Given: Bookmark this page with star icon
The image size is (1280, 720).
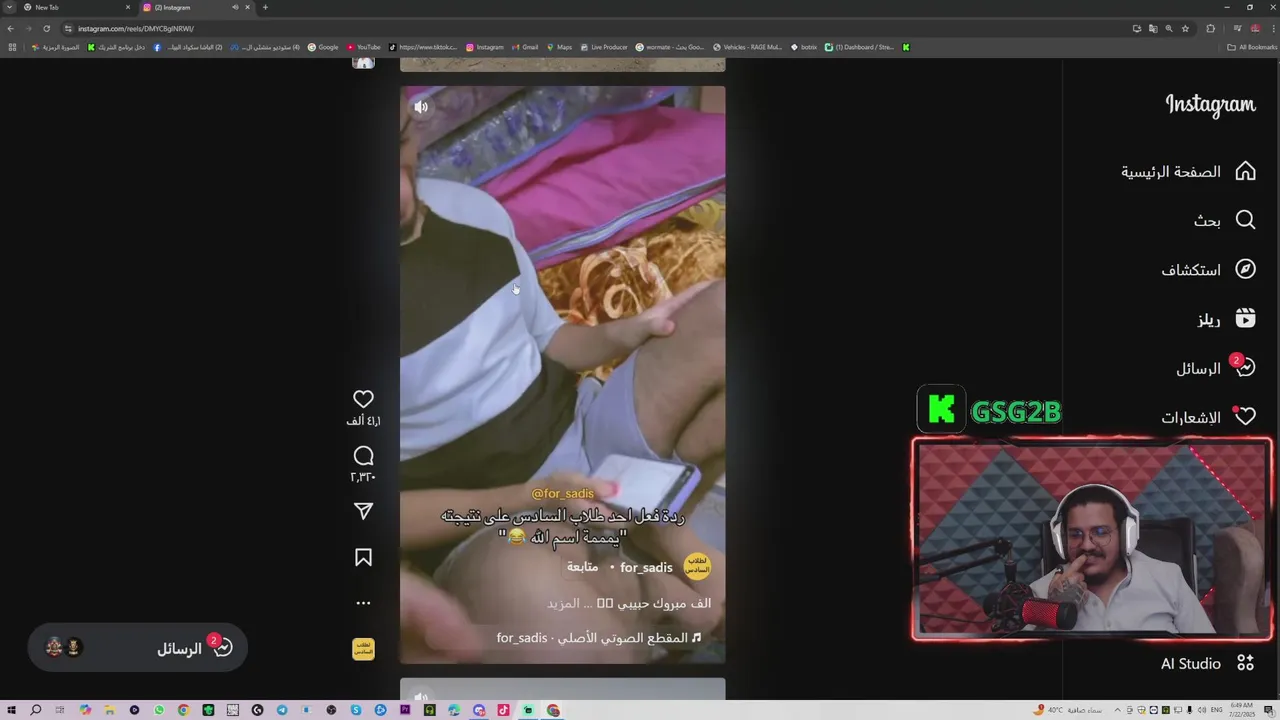Looking at the screenshot, I should point(1185,28).
